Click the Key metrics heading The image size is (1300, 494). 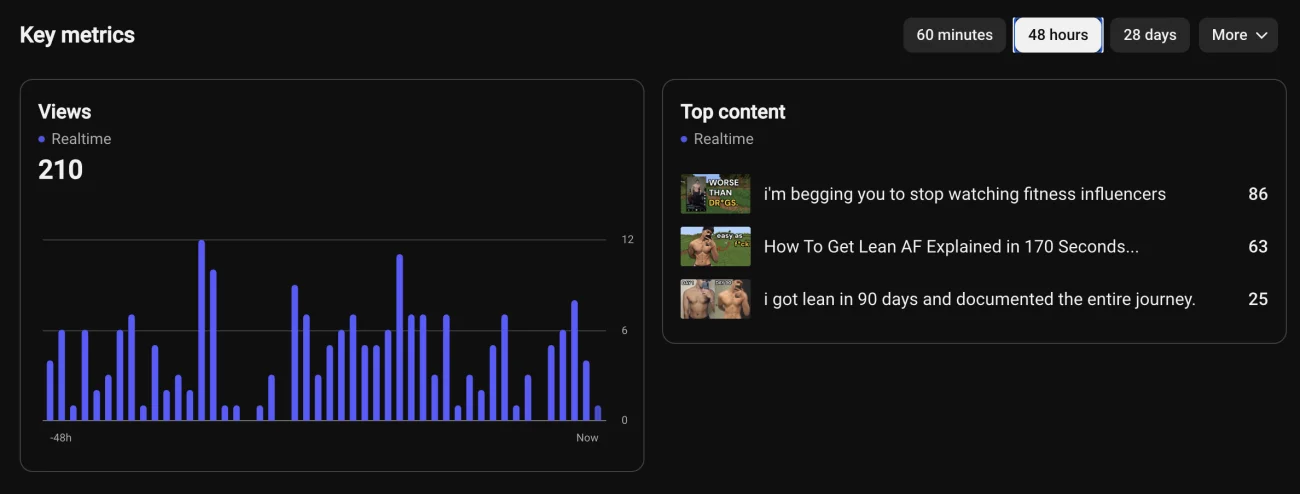[x=77, y=35]
